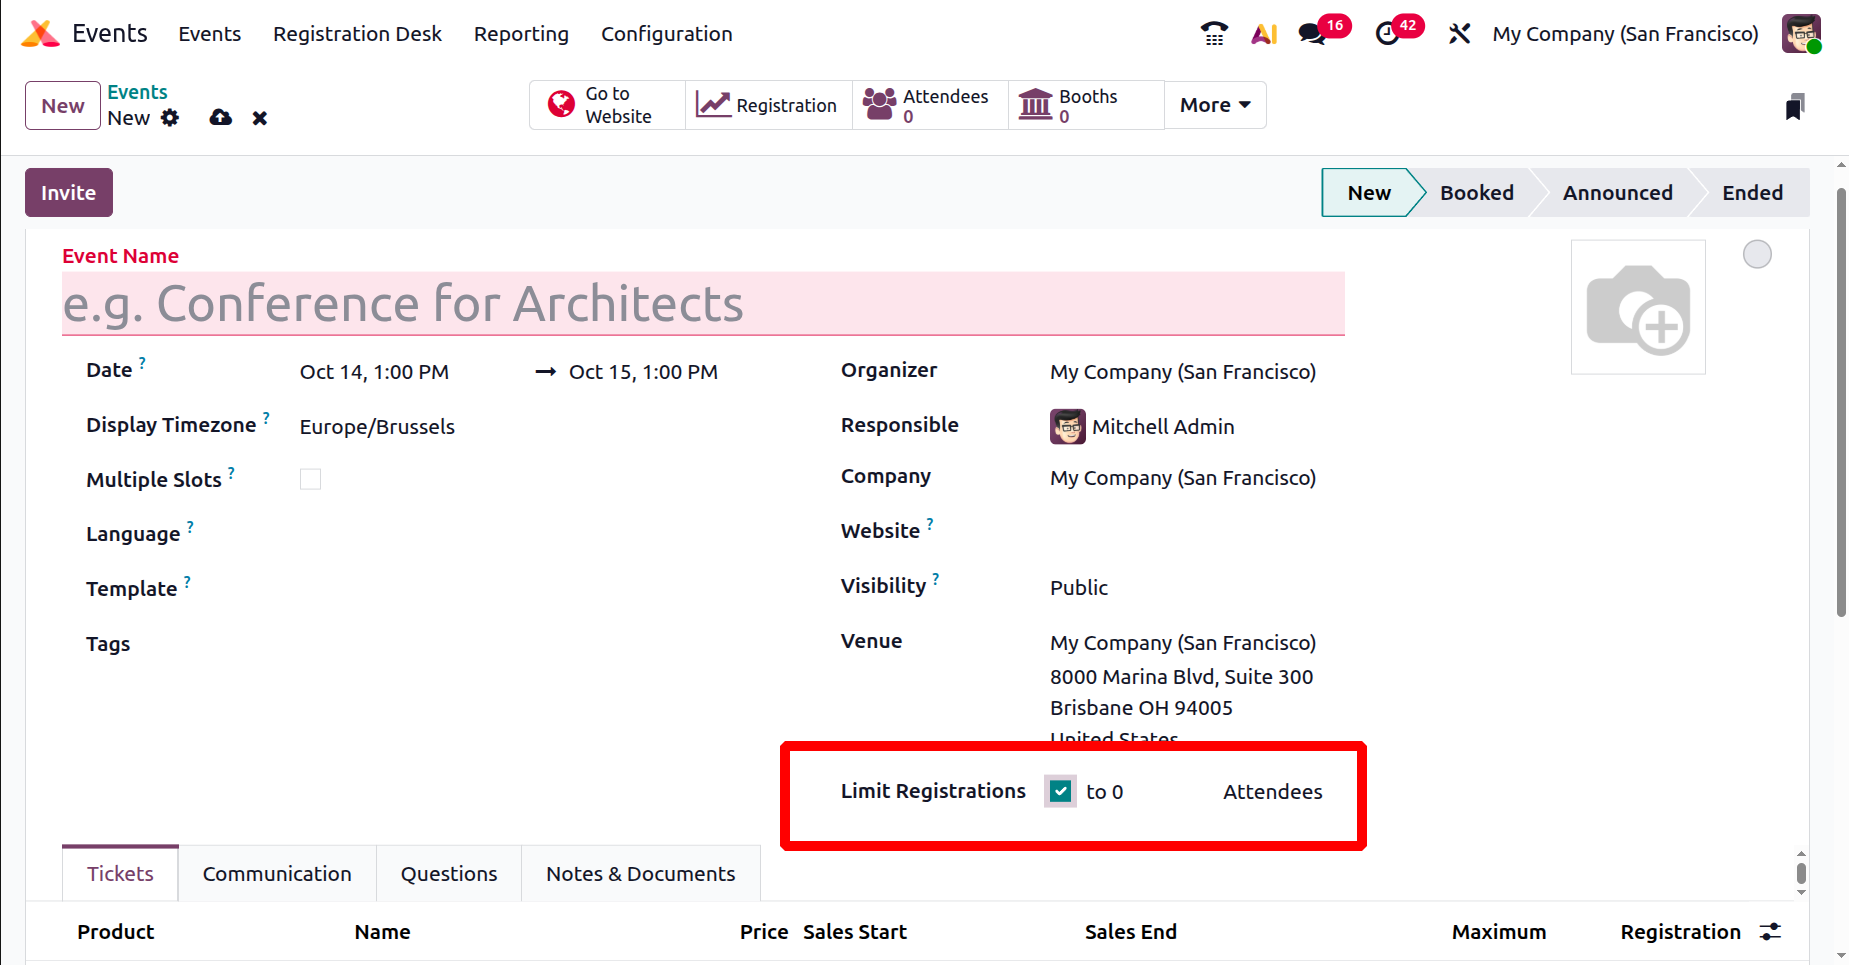Open the AI assistant icon
This screenshot has width=1849, height=965.
tap(1264, 34)
